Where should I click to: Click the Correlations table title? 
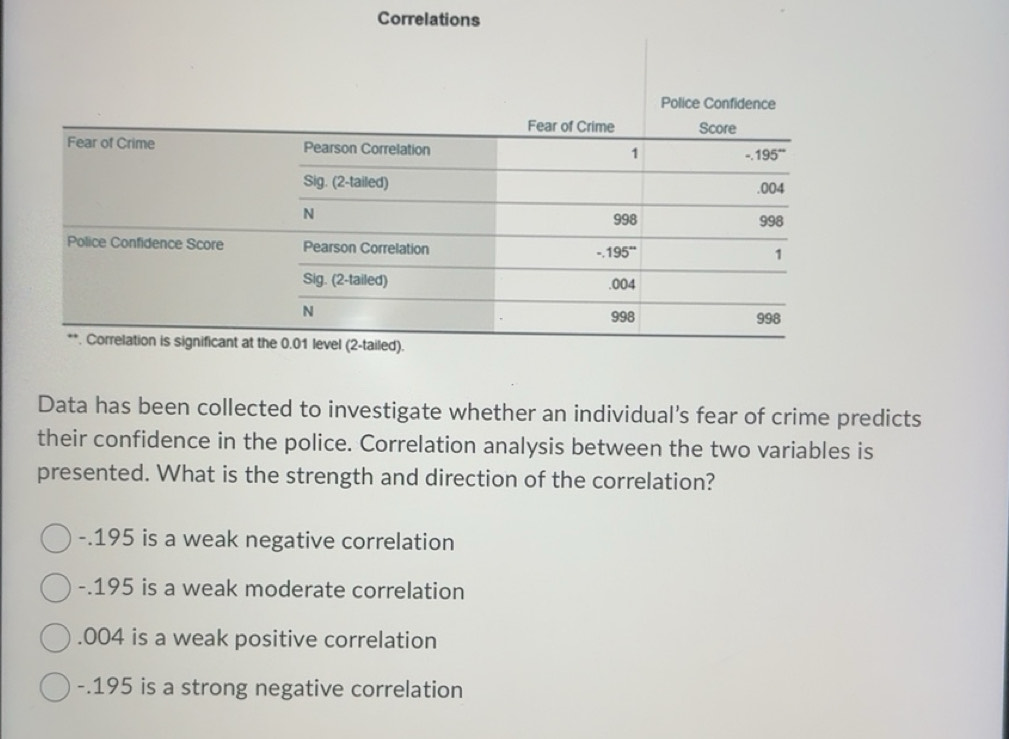coord(428,20)
